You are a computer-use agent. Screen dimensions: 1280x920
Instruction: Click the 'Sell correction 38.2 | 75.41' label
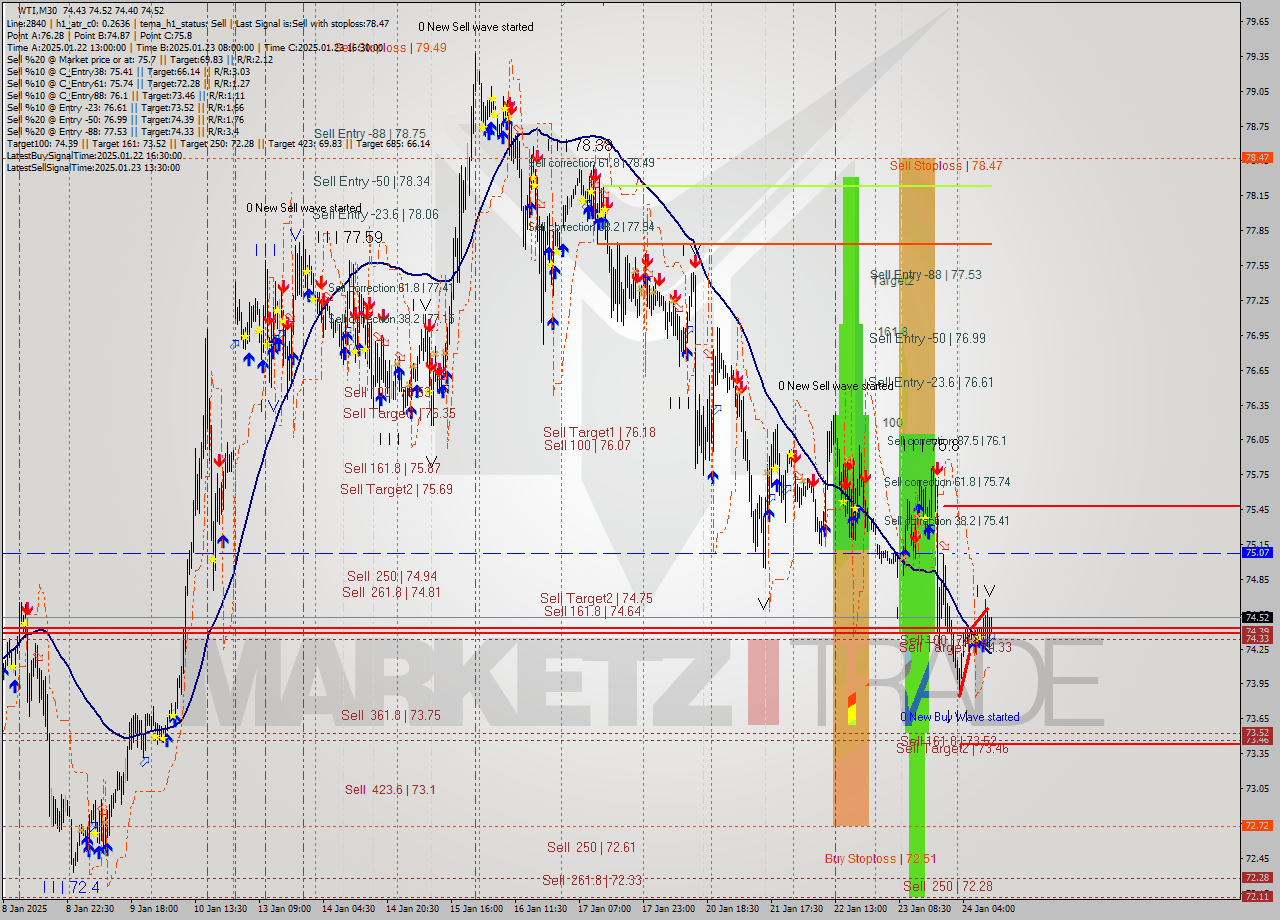(946, 521)
